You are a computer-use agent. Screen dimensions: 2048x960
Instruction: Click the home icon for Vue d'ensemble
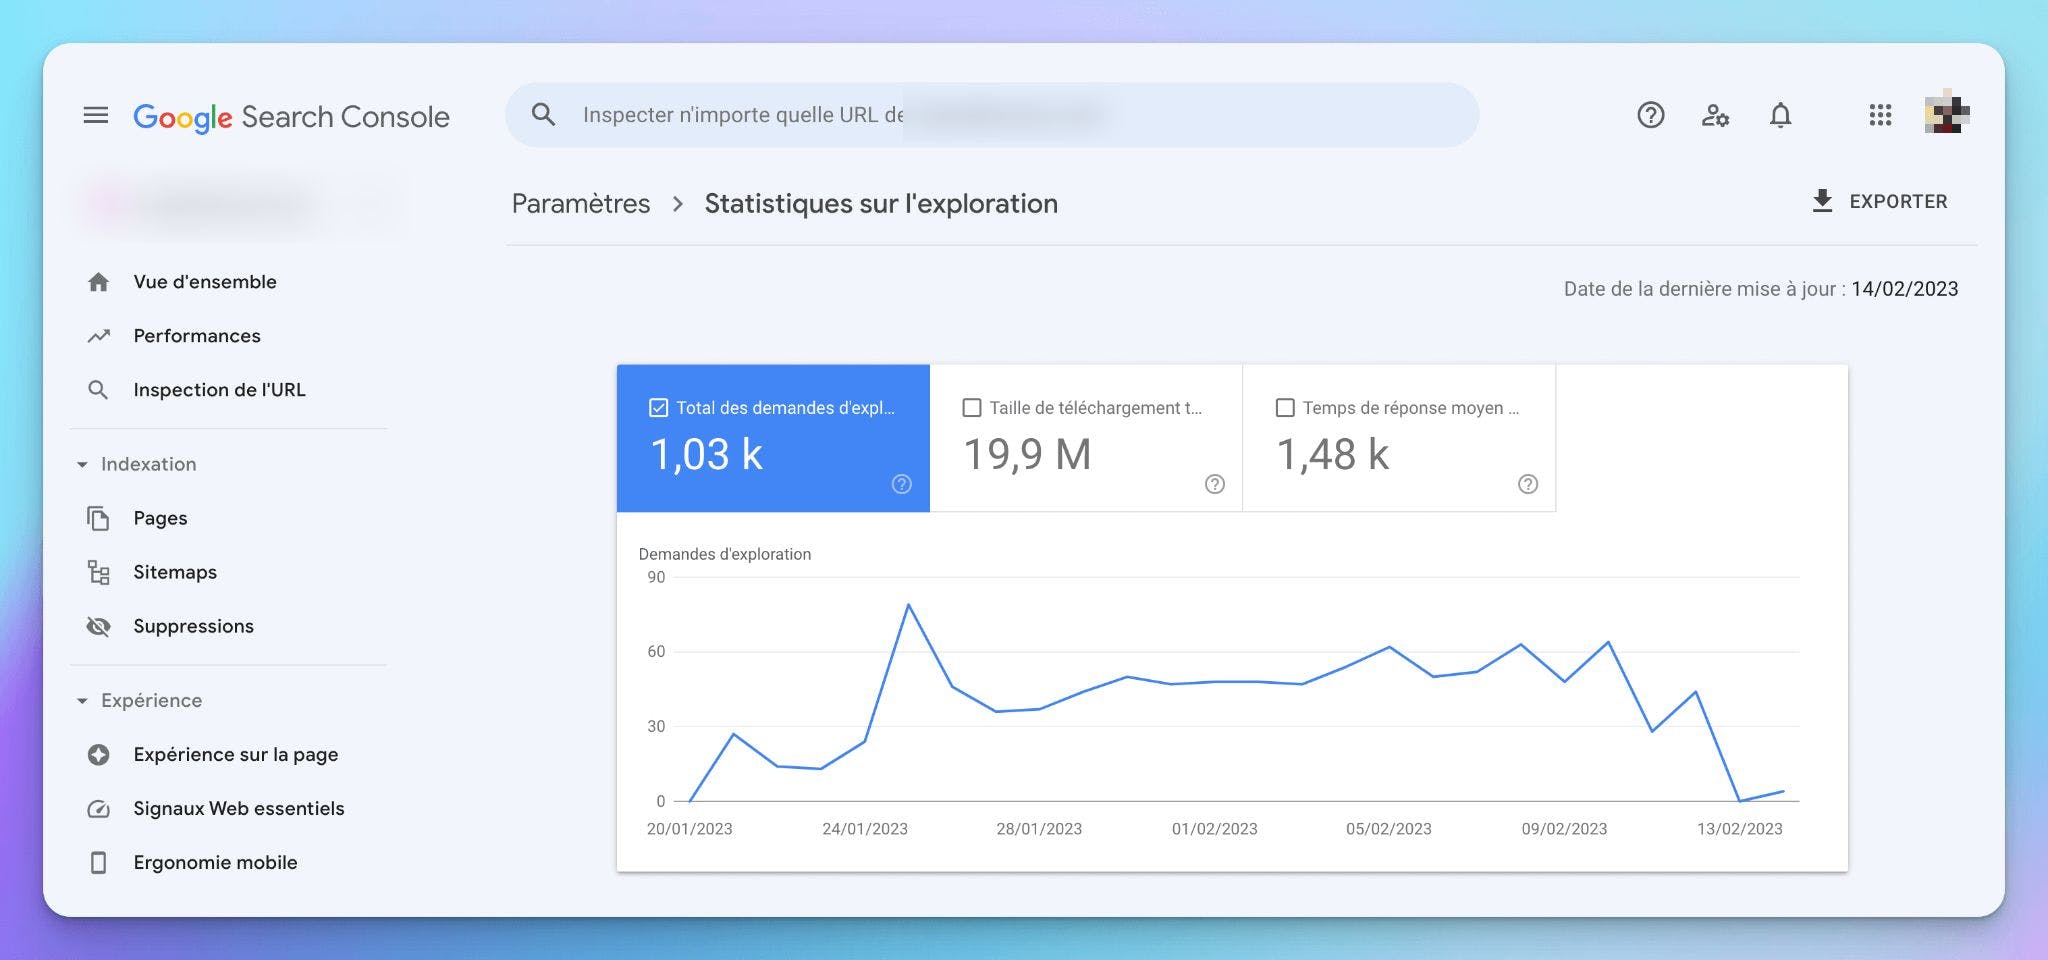98,282
